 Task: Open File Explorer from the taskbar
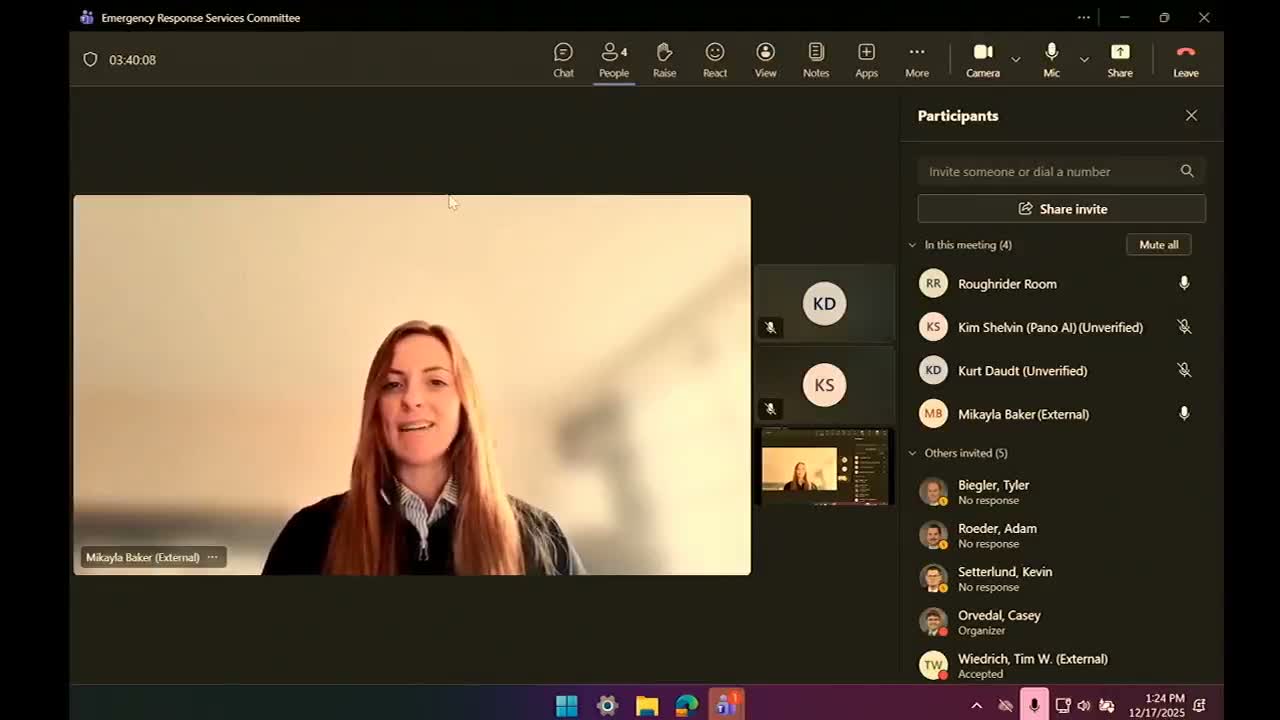647,705
